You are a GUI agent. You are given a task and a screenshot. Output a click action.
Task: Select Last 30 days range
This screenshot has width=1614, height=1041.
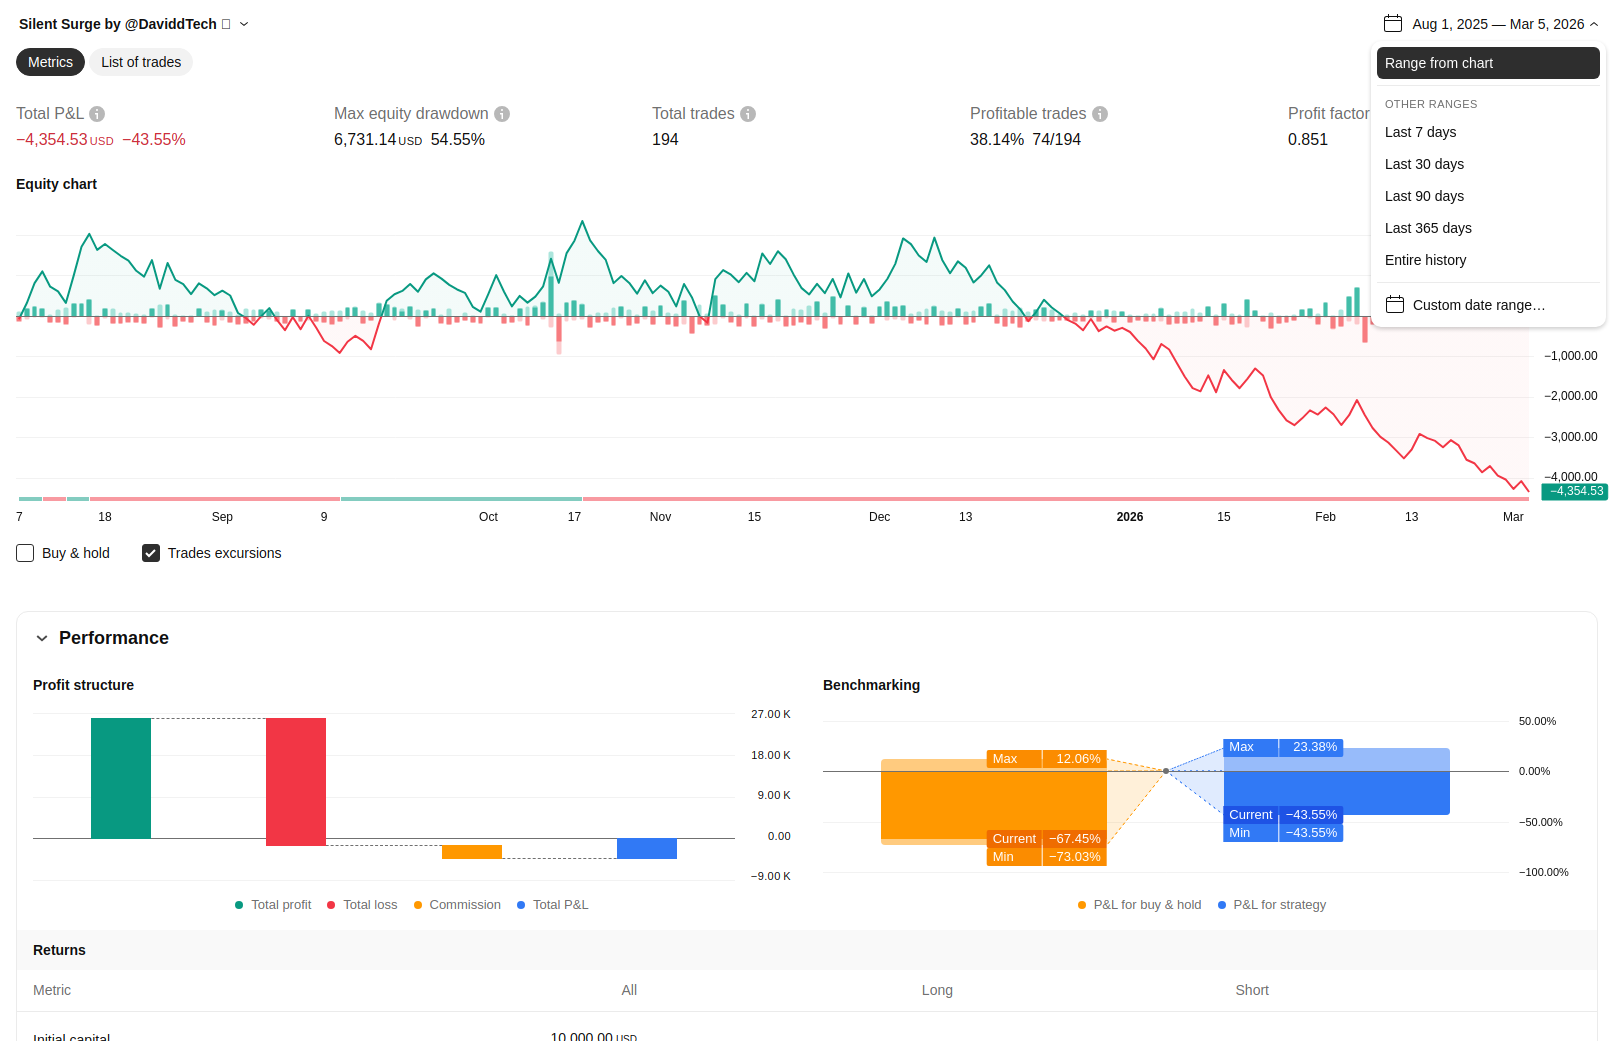(x=1424, y=164)
